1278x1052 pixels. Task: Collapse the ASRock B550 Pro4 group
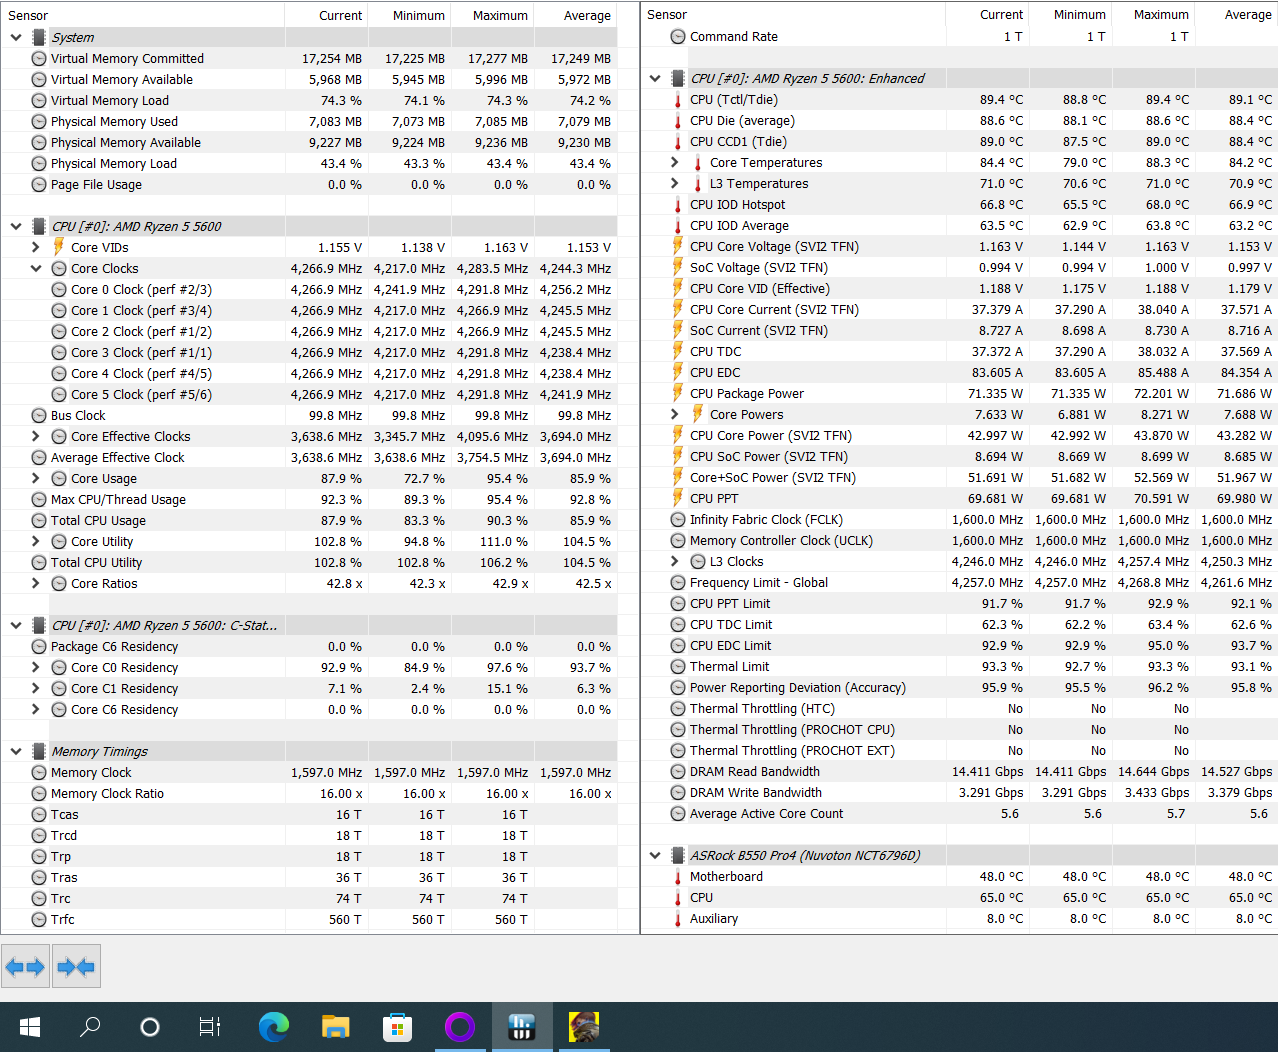click(x=655, y=856)
